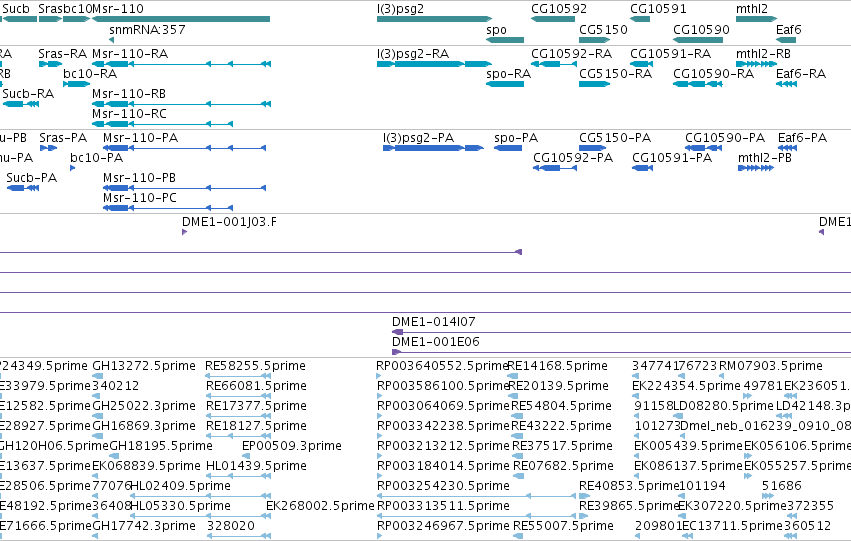Click the Eaf6-RA transcript label
The width and height of the screenshot is (851, 541).
point(801,74)
